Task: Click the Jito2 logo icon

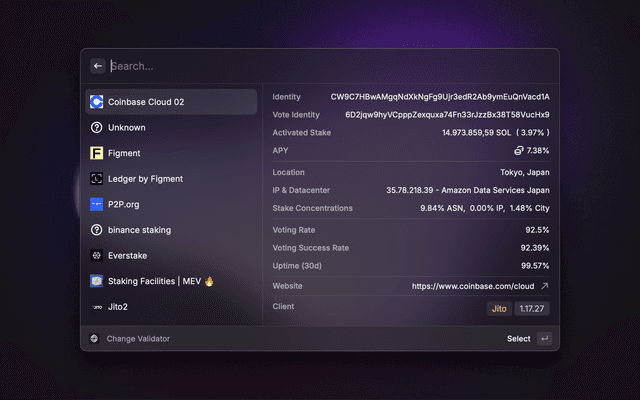Action: [97, 307]
